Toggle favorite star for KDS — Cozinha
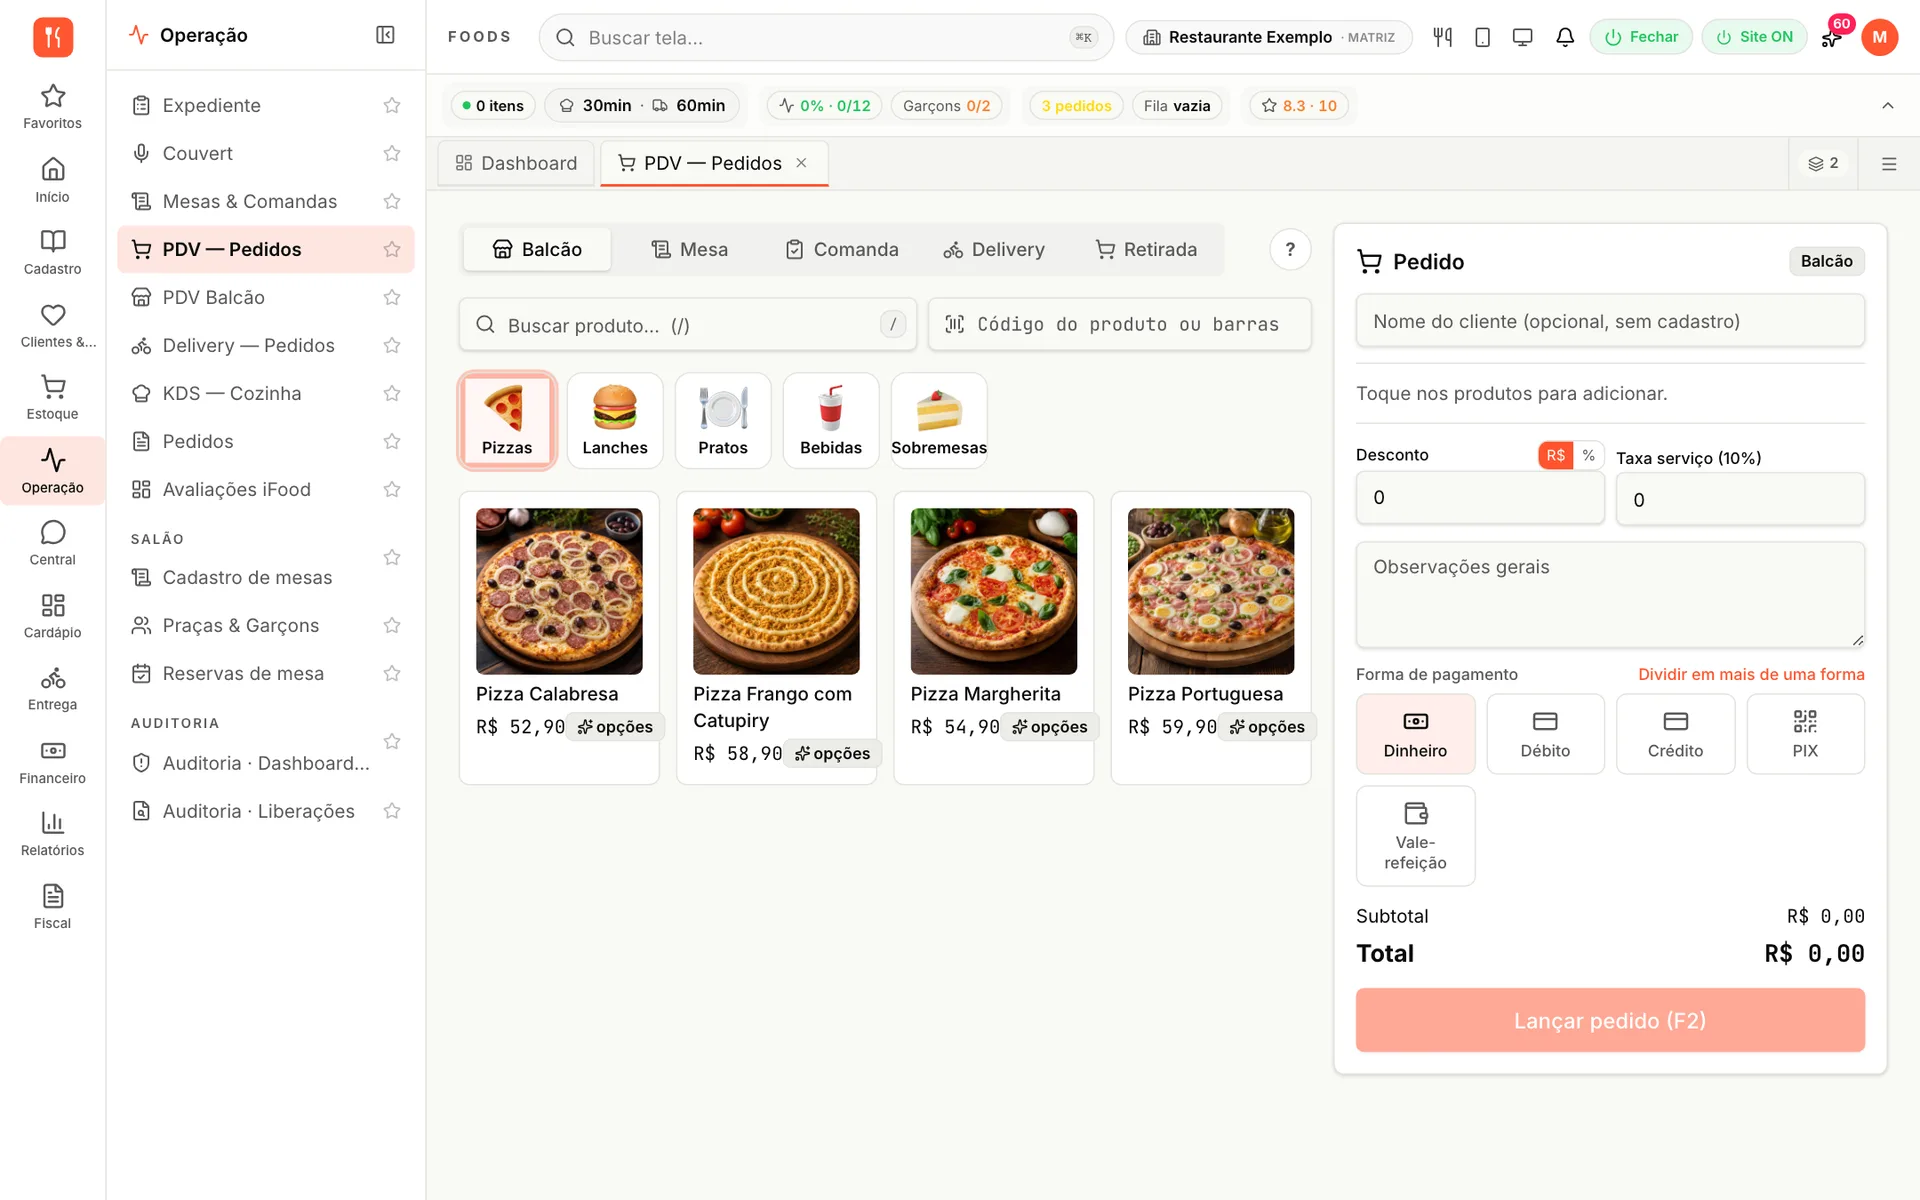Screen dimensions: 1920x1200 tap(392, 393)
